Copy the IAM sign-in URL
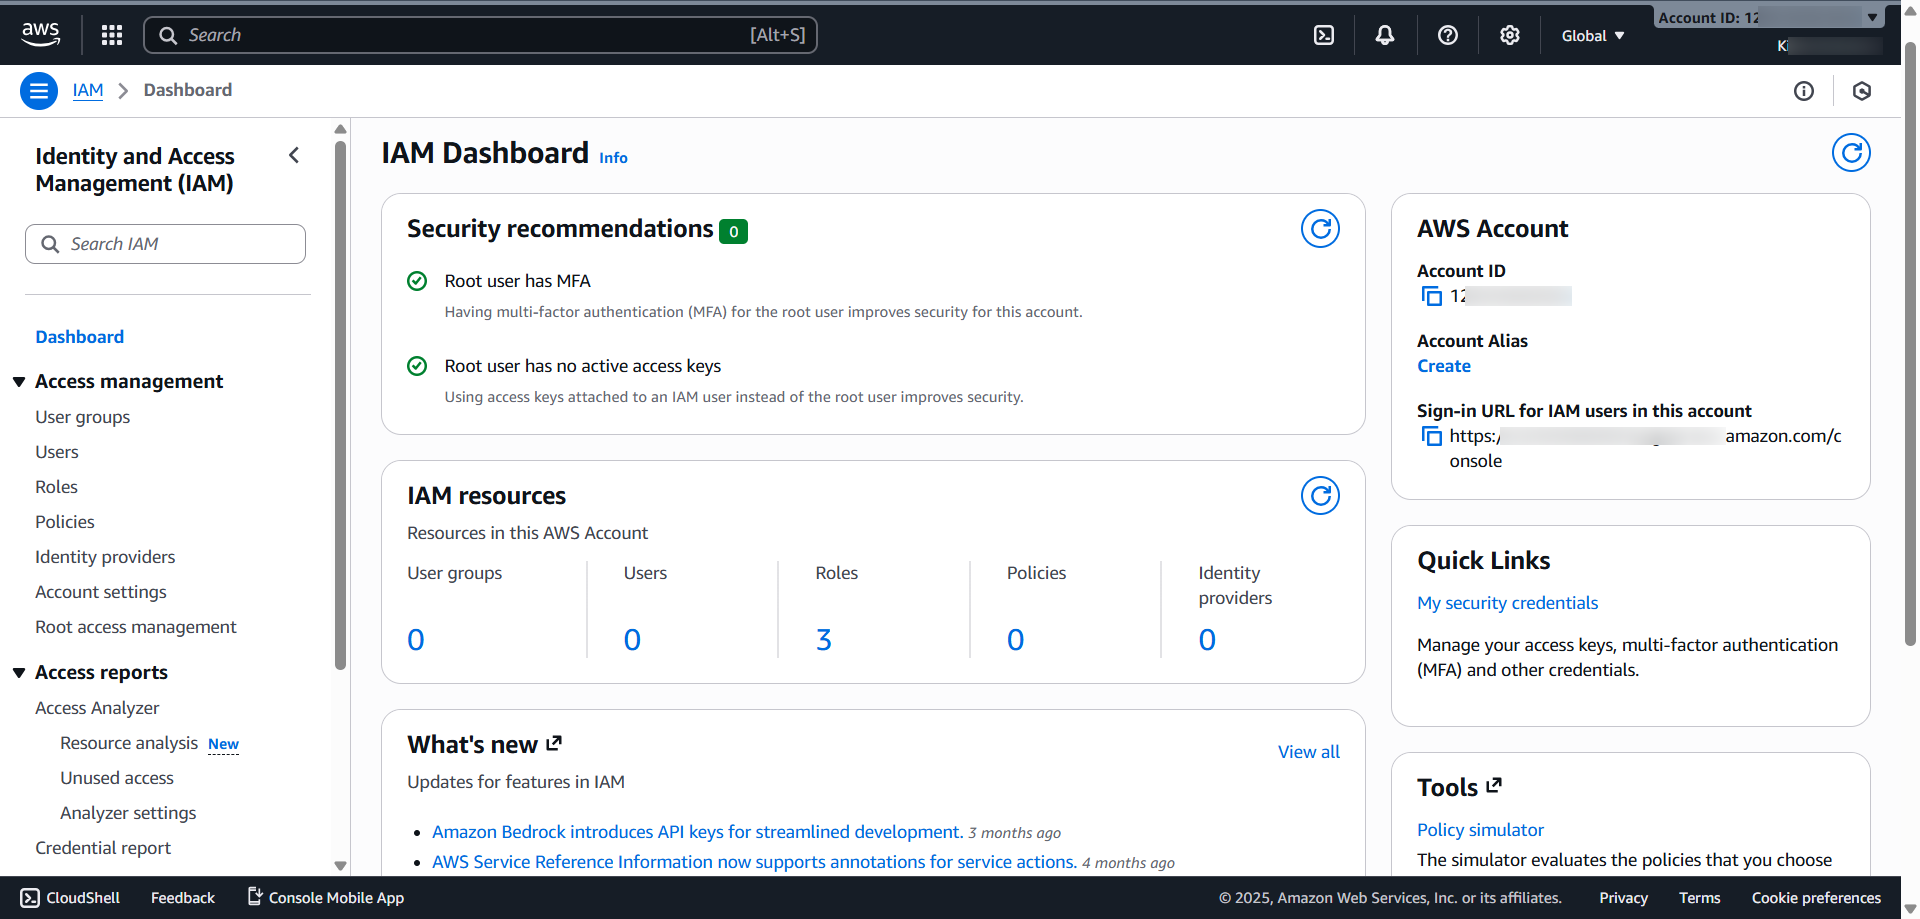 [x=1432, y=436]
